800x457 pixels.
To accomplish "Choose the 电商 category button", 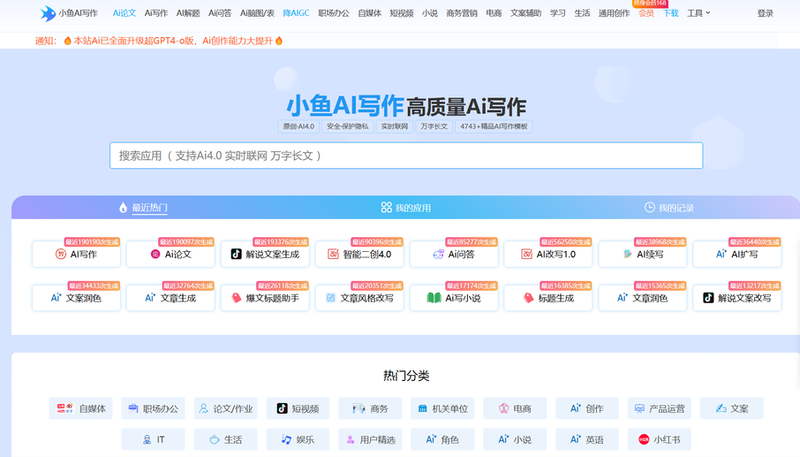I will click(515, 409).
